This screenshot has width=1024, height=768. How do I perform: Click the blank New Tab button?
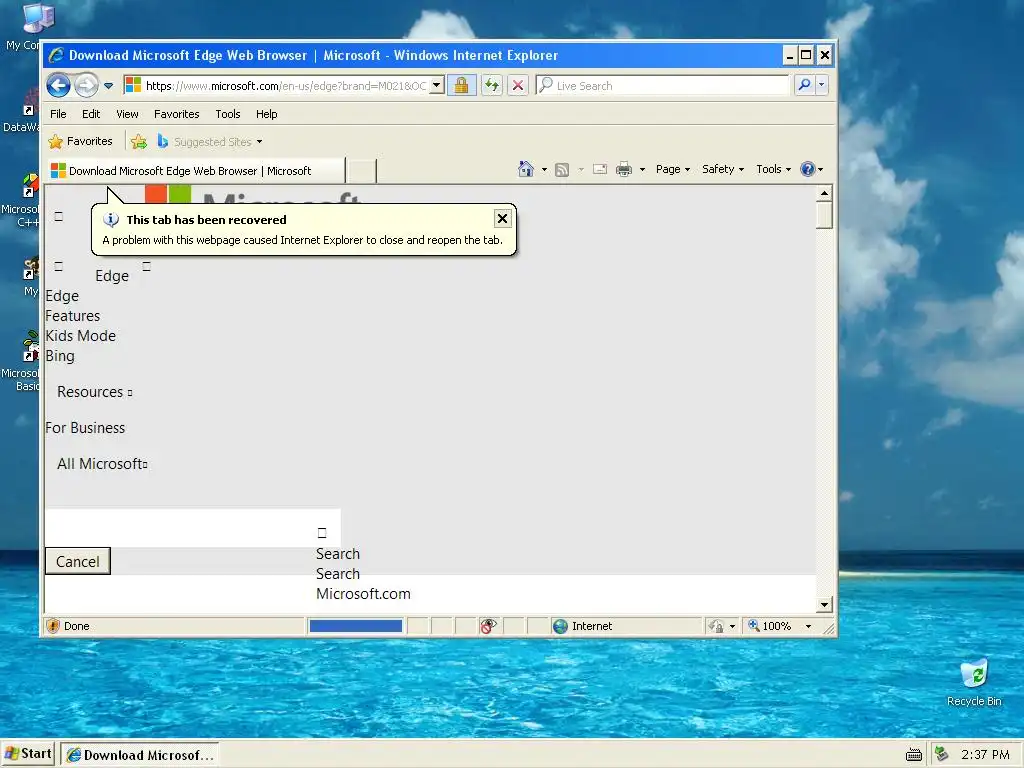click(361, 171)
